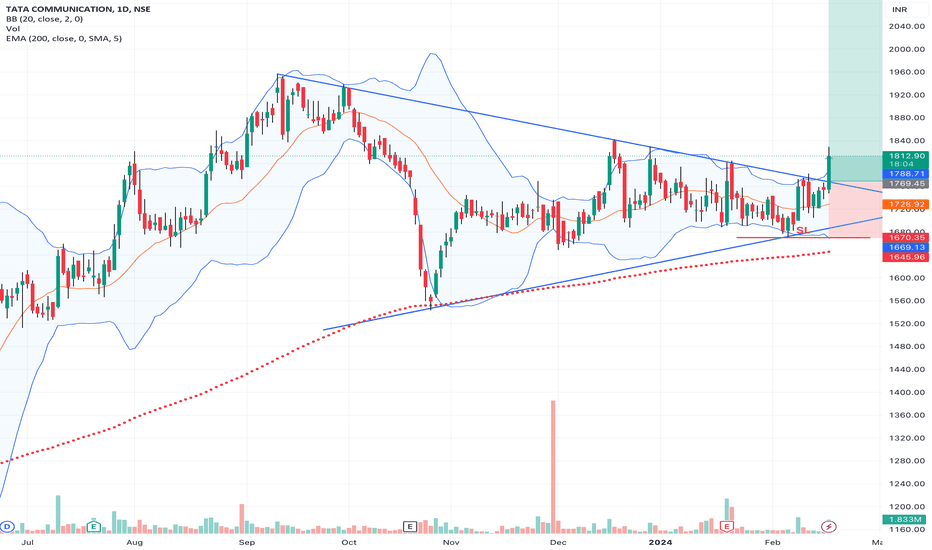Image resolution: width=932 pixels, height=550 pixels.
Task: Select the EMA (200, close, 0, SMA, 5) legend
Action: pos(64,39)
